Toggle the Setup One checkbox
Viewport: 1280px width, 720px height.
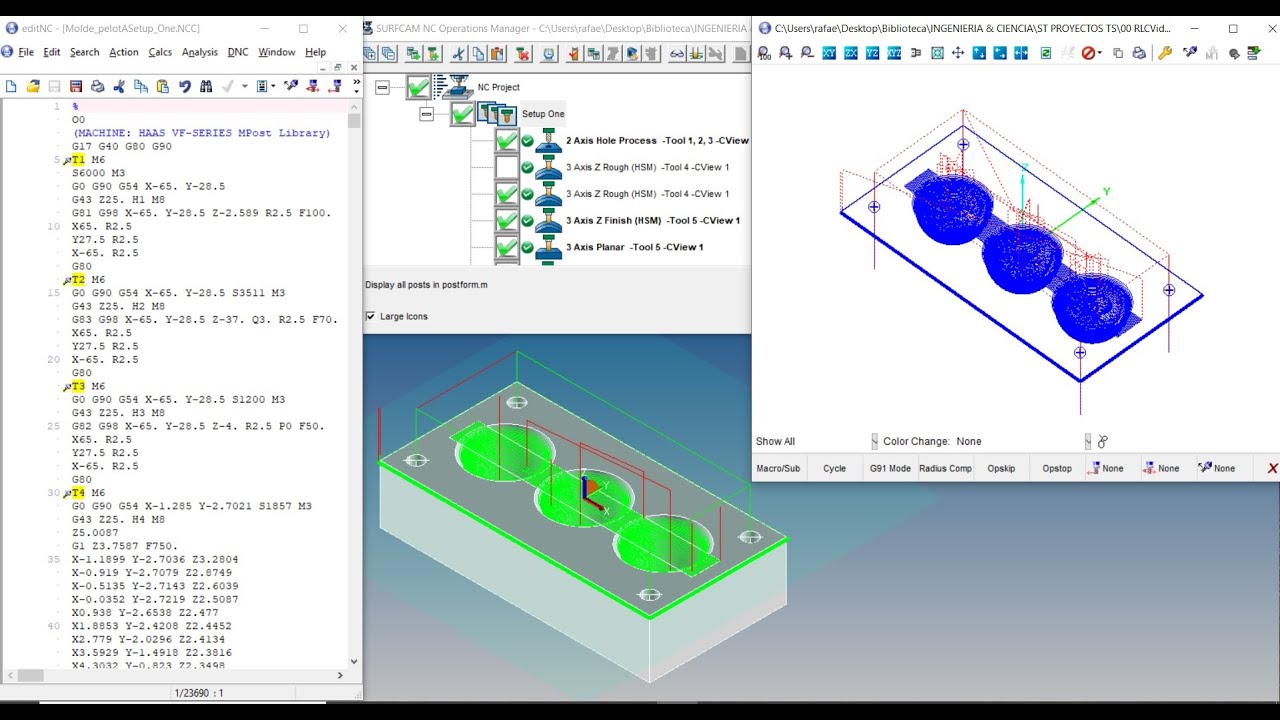(462, 114)
